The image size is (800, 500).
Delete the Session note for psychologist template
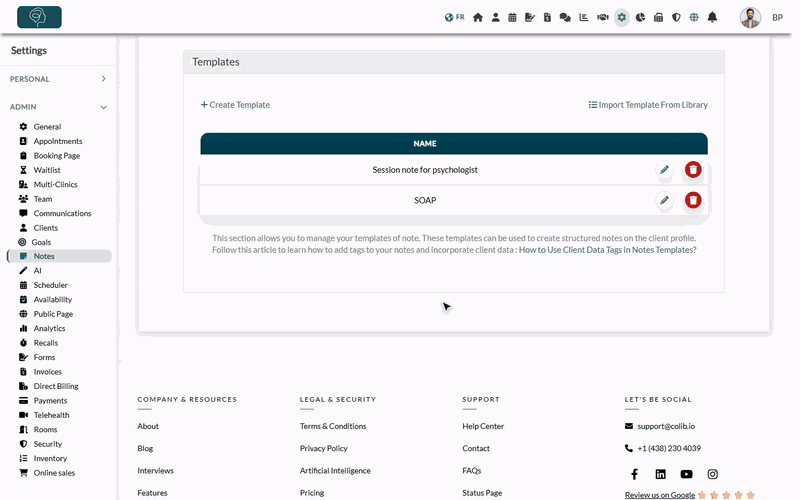pos(693,170)
